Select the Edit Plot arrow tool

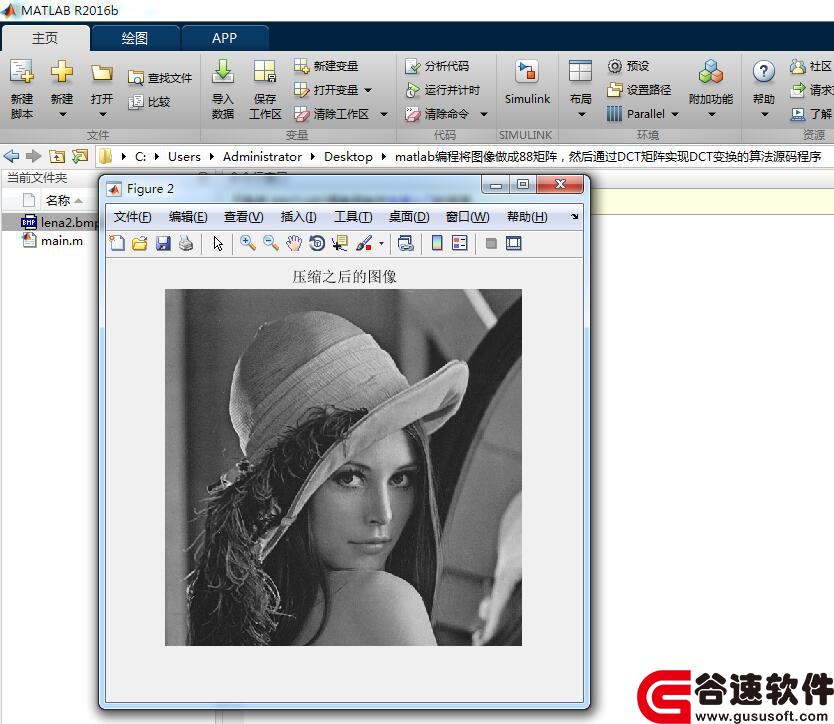[x=218, y=244]
